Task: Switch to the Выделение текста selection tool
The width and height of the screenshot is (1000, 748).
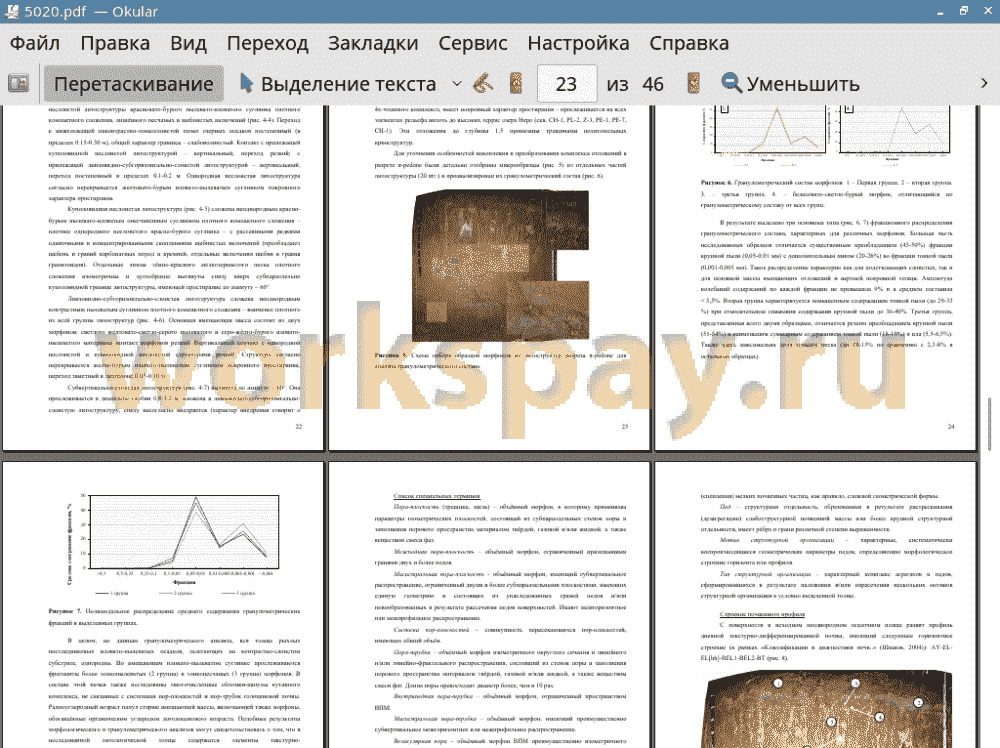Action: [x=338, y=84]
